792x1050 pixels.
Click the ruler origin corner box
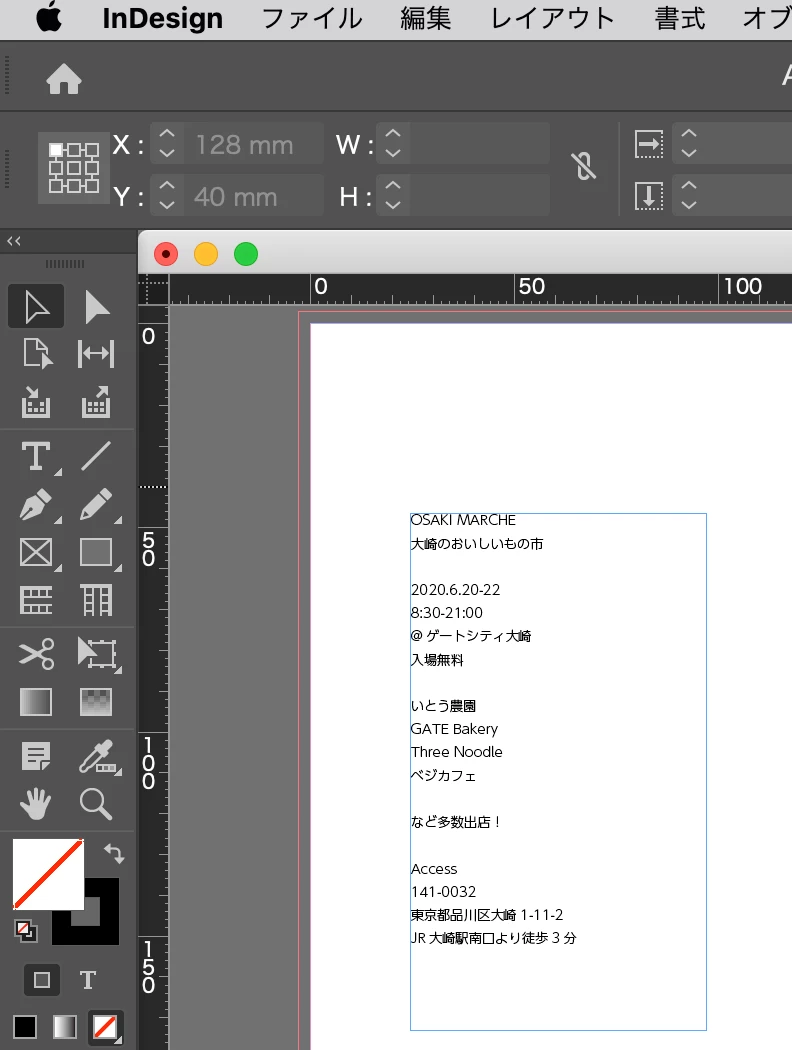(153, 290)
